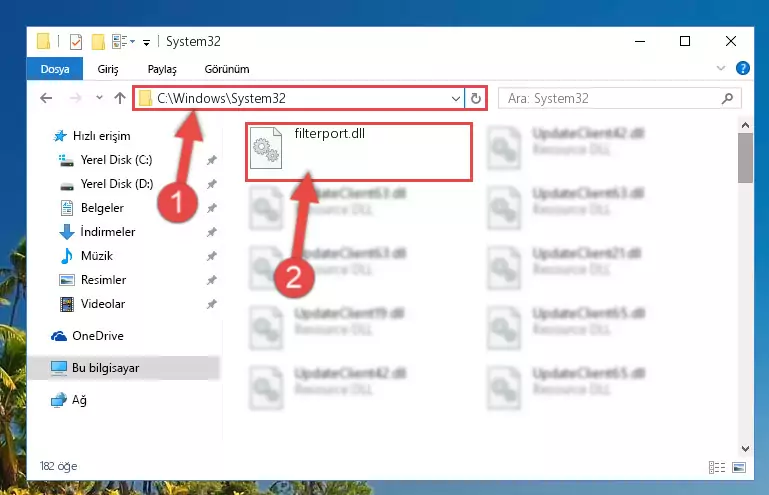This screenshot has width=769, height=495.
Task: Click pin icon next to İndirmeler
Action: click(211, 232)
